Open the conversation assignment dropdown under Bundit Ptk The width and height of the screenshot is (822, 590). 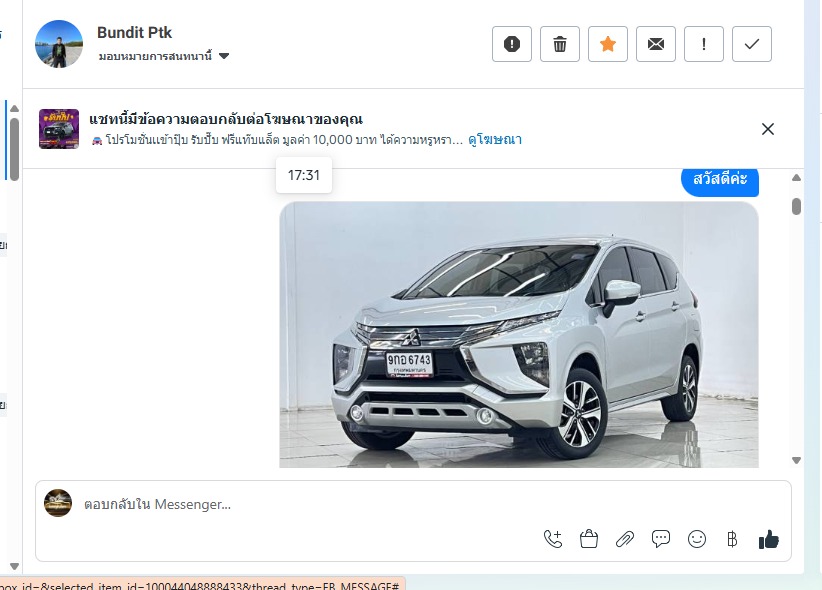164,56
